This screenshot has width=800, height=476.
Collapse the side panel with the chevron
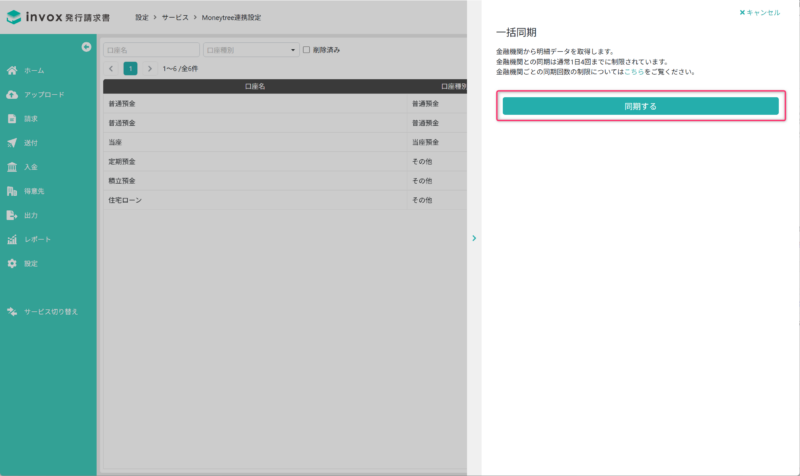pos(474,238)
